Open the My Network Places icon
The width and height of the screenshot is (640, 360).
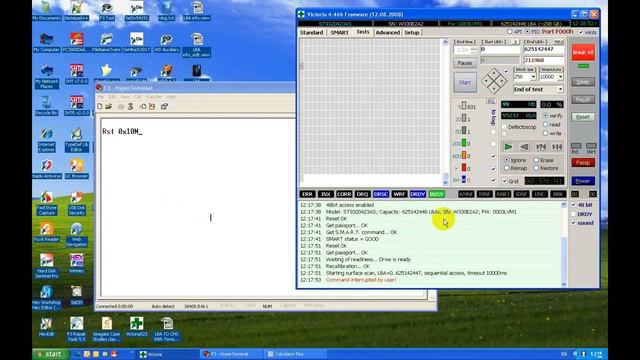point(47,76)
